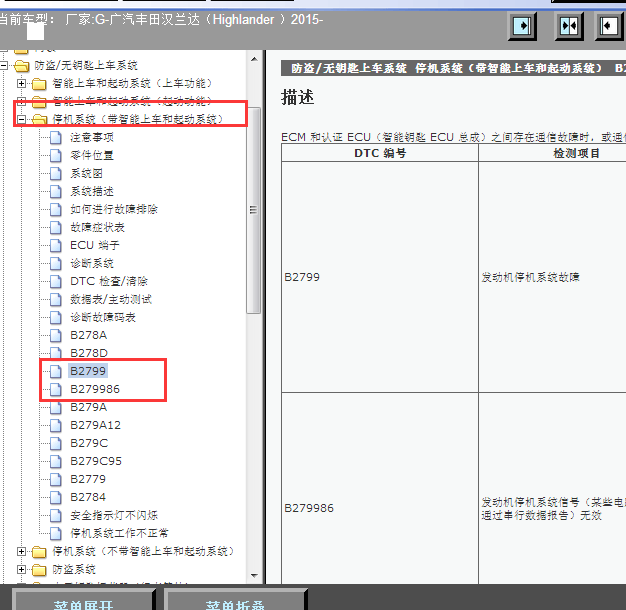Expand 智能上车和起动系统（起动功能） folder
626x610 pixels.
click(x=22, y=101)
